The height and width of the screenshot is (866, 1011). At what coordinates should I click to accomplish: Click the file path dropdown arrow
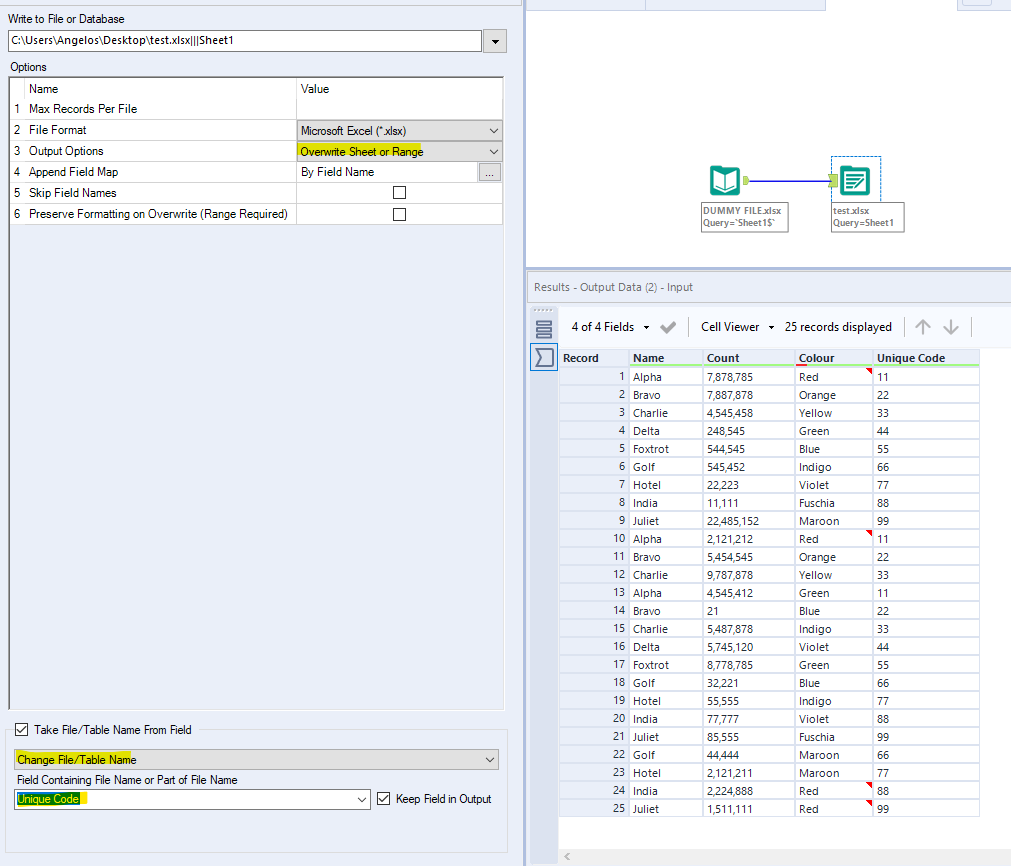[494, 40]
